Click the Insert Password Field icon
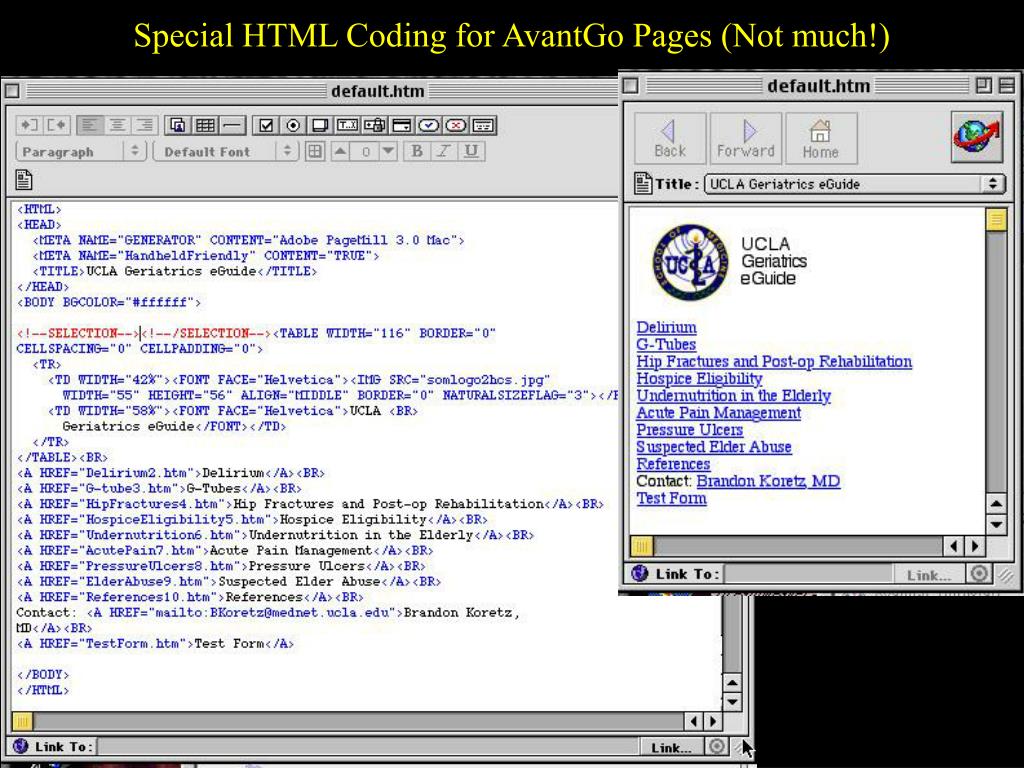Image resolution: width=1024 pixels, height=768 pixels. pos(375,125)
